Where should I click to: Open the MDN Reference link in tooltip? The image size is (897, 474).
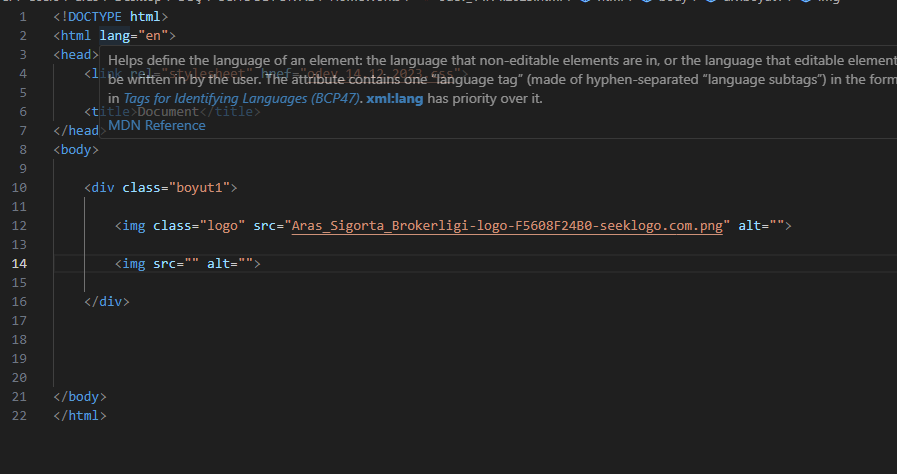pos(156,125)
